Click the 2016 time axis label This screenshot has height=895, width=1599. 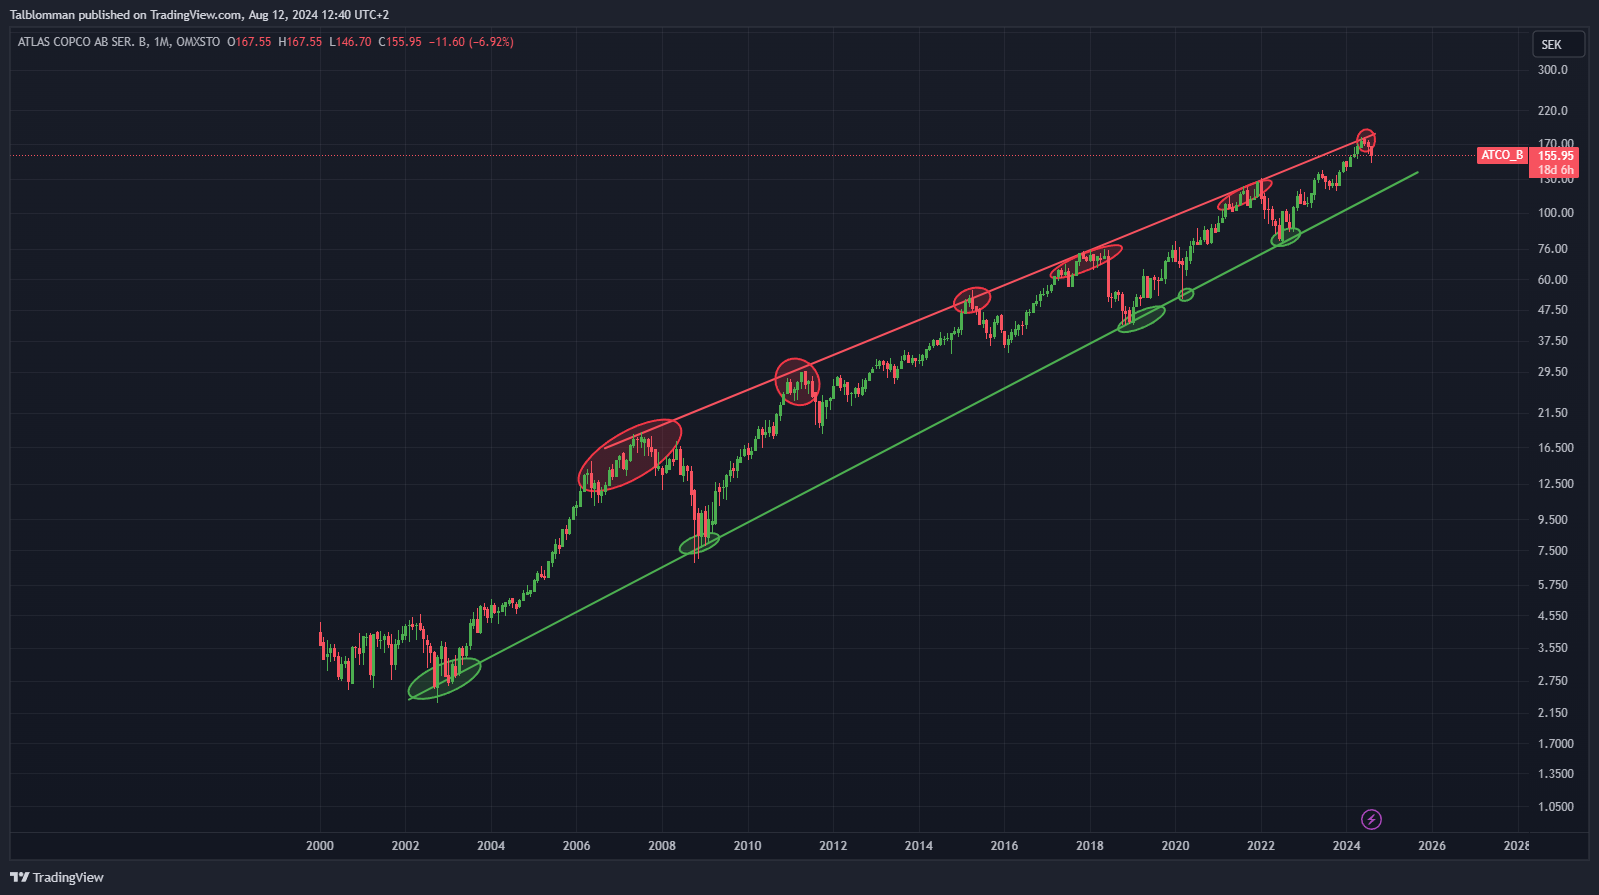pyautogui.click(x=1004, y=846)
